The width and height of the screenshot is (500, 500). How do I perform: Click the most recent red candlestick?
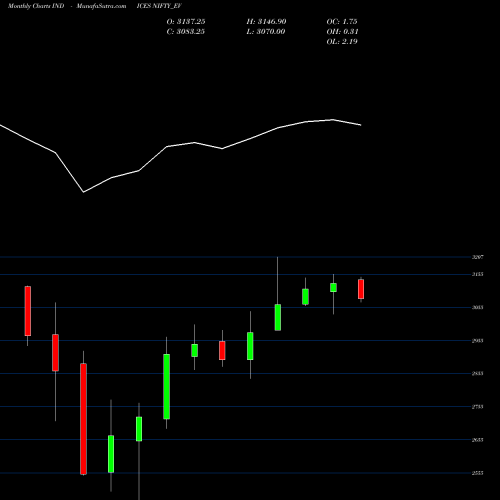361,289
